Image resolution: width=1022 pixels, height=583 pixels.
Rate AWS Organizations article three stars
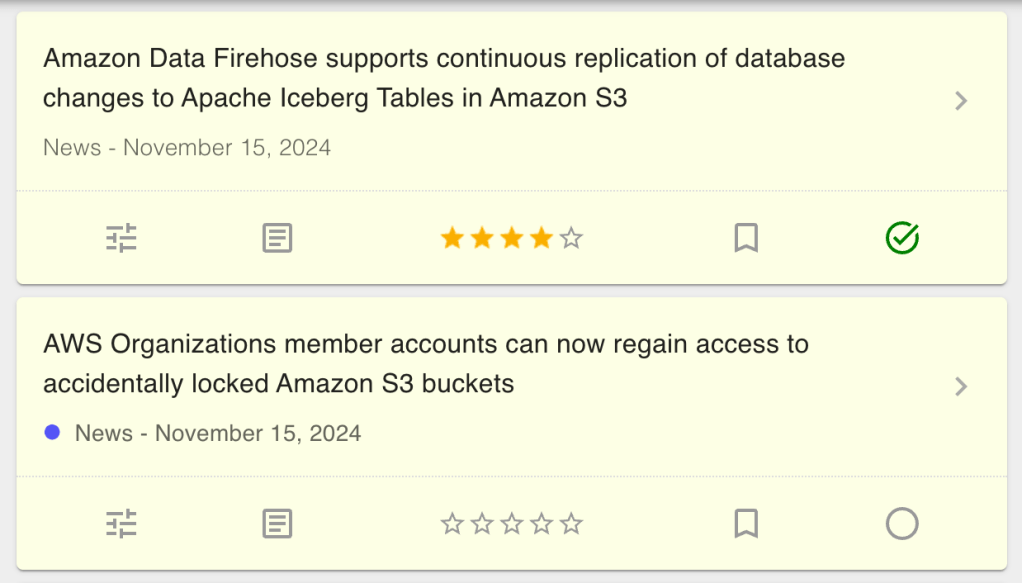click(x=512, y=523)
